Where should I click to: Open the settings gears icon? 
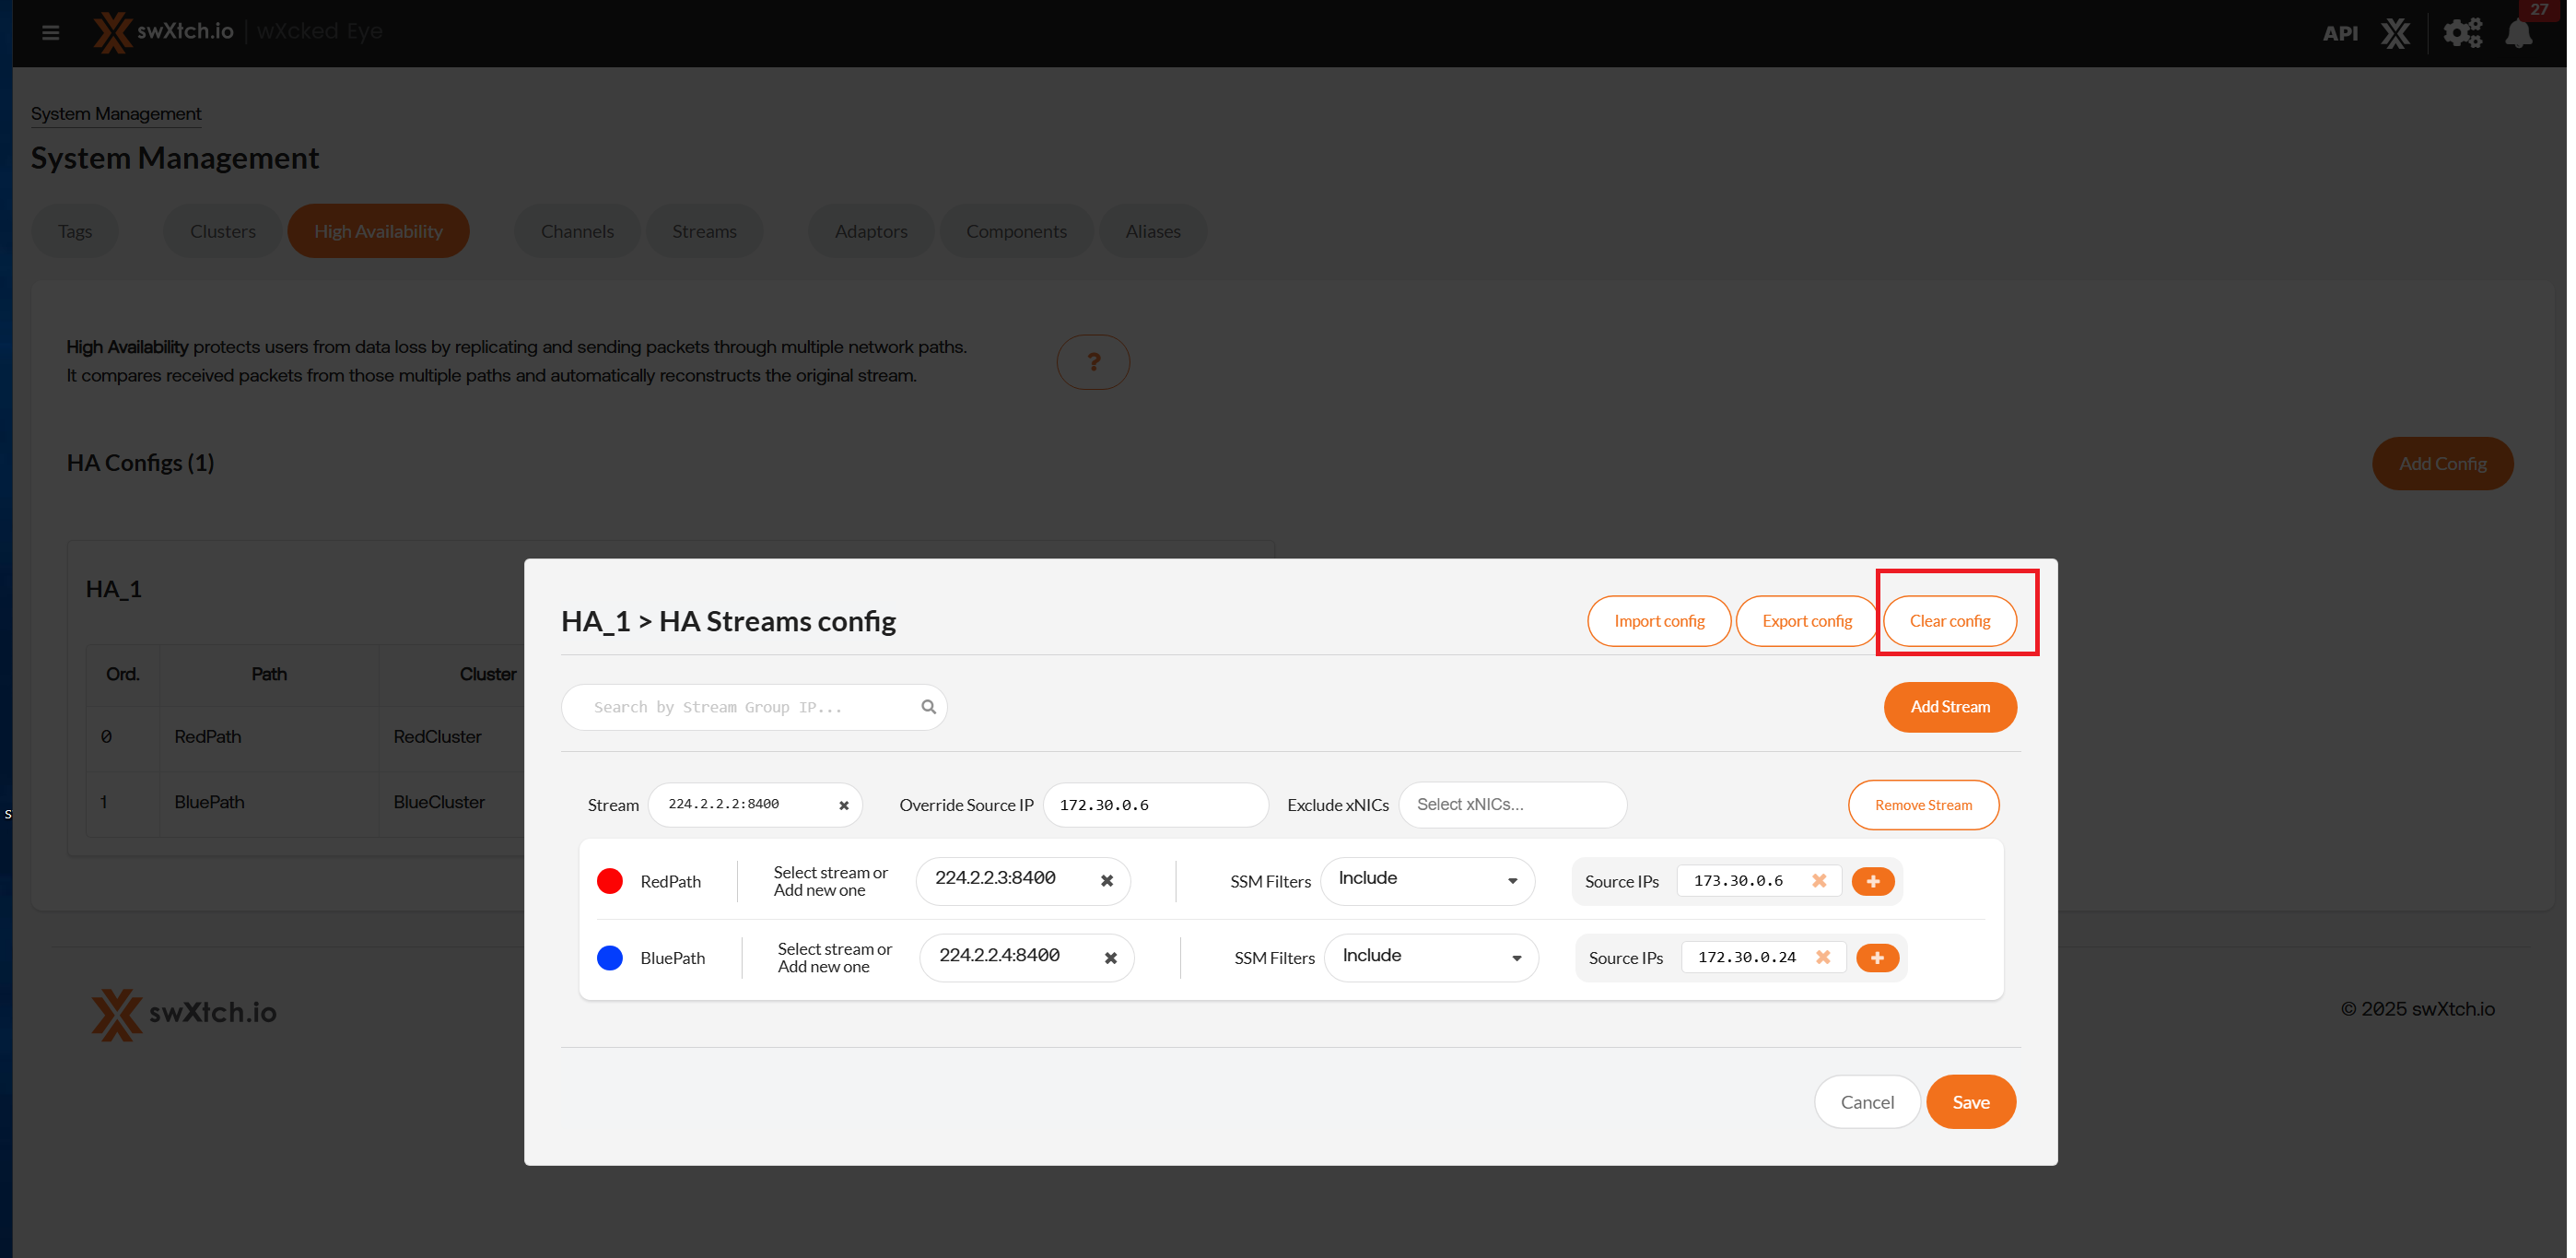click(2462, 34)
